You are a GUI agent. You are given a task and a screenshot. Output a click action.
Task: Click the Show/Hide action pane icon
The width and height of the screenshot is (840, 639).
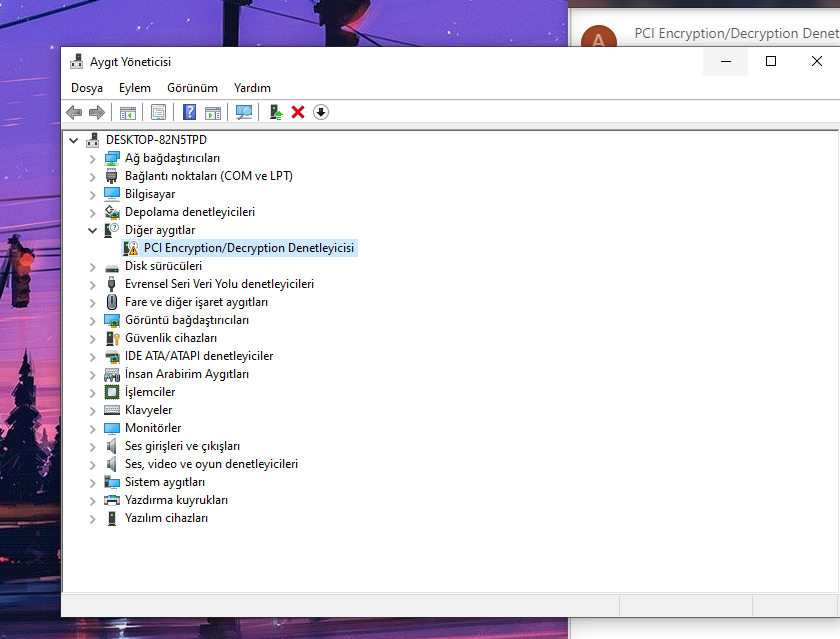pyautogui.click(x=213, y=112)
